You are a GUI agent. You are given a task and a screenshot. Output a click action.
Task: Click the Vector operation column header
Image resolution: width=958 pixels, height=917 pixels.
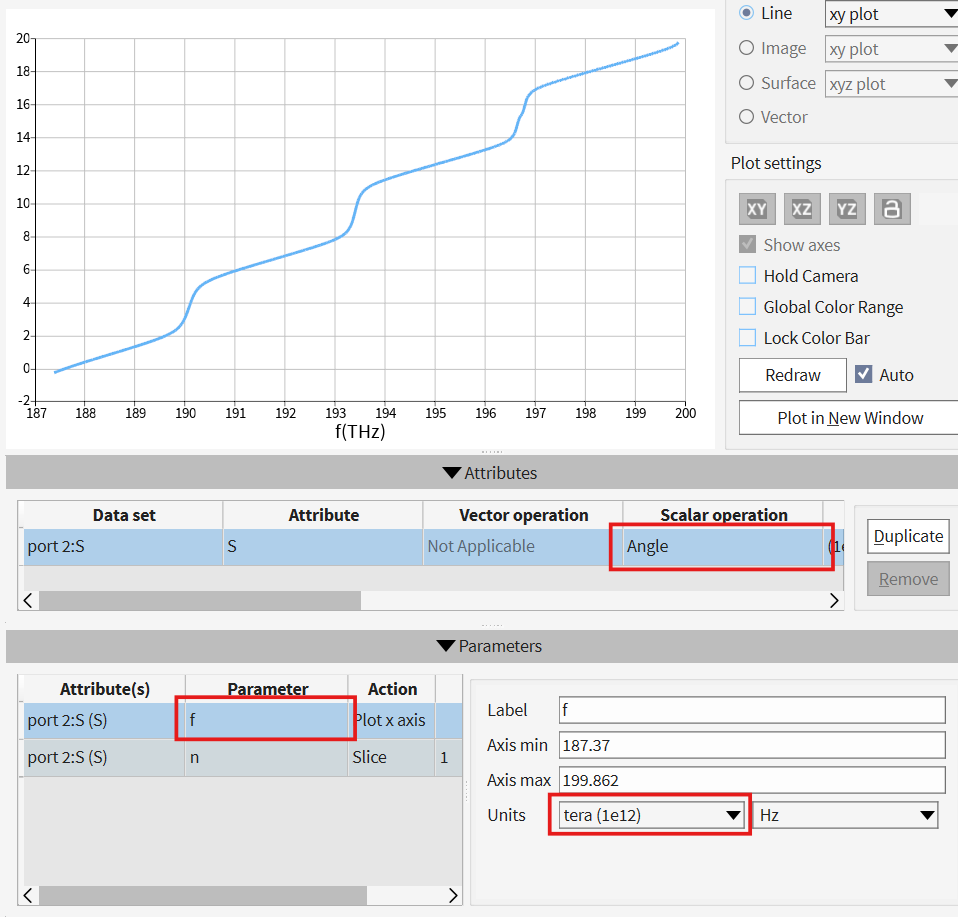523,515
